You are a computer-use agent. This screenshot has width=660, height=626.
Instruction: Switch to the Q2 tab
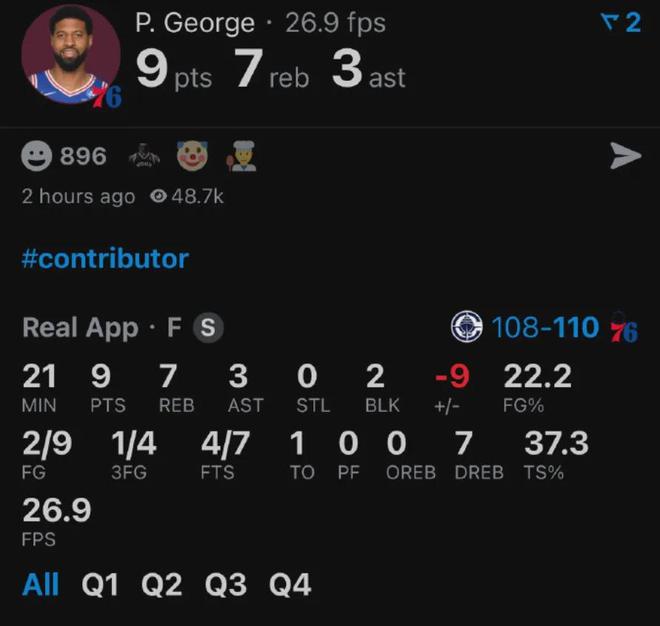[163, 584]
